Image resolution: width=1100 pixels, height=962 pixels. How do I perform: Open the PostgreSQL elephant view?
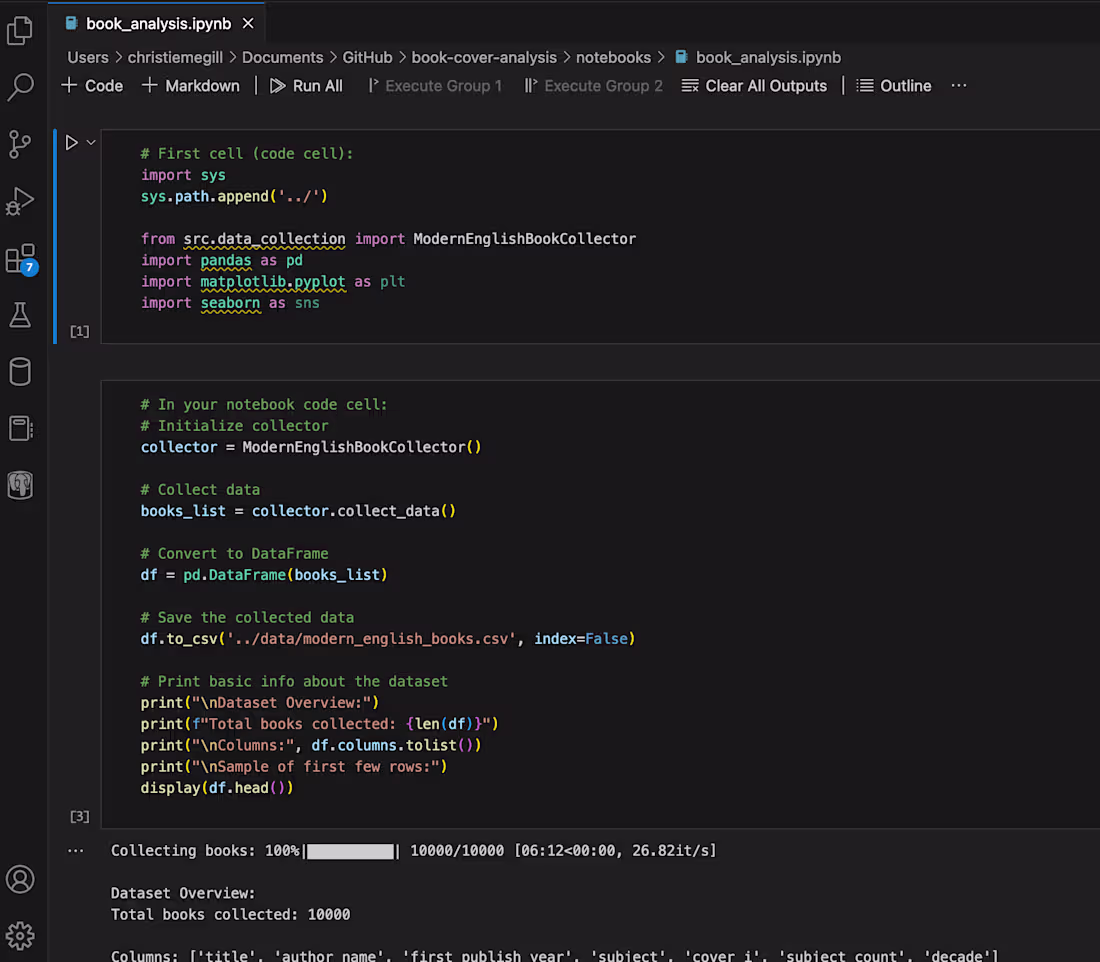[20, 485]
